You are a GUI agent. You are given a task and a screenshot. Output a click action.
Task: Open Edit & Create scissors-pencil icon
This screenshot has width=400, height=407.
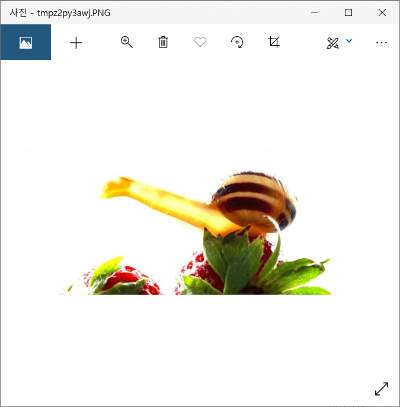point(333,43)
